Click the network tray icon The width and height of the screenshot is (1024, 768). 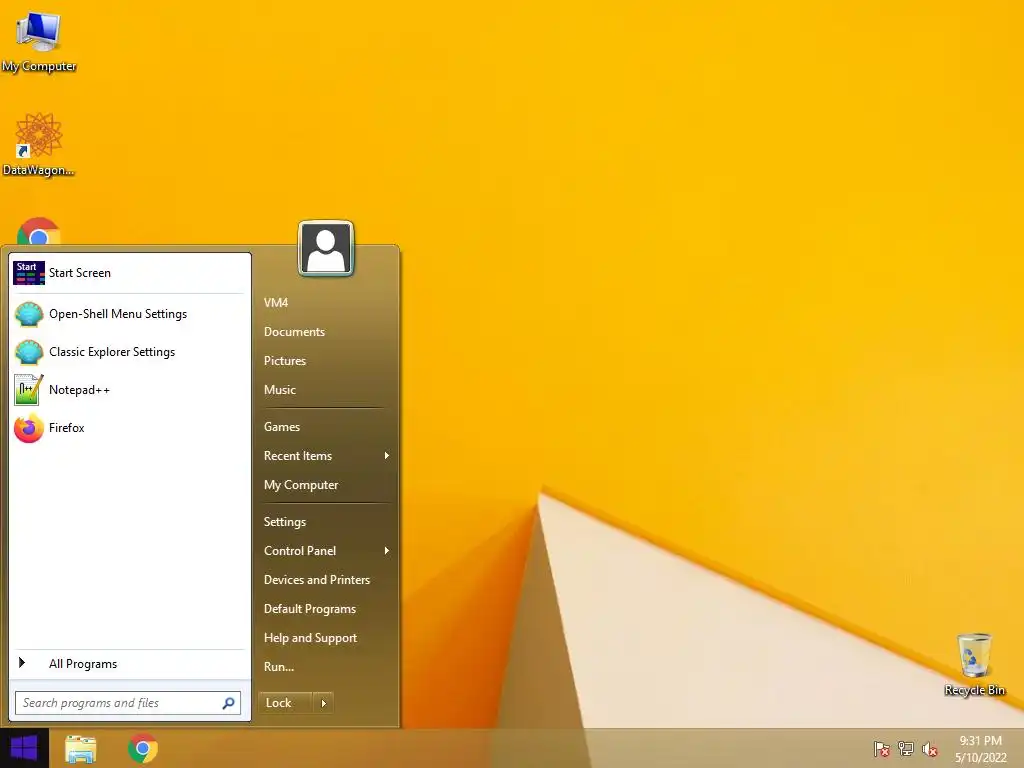pos(906,749)
